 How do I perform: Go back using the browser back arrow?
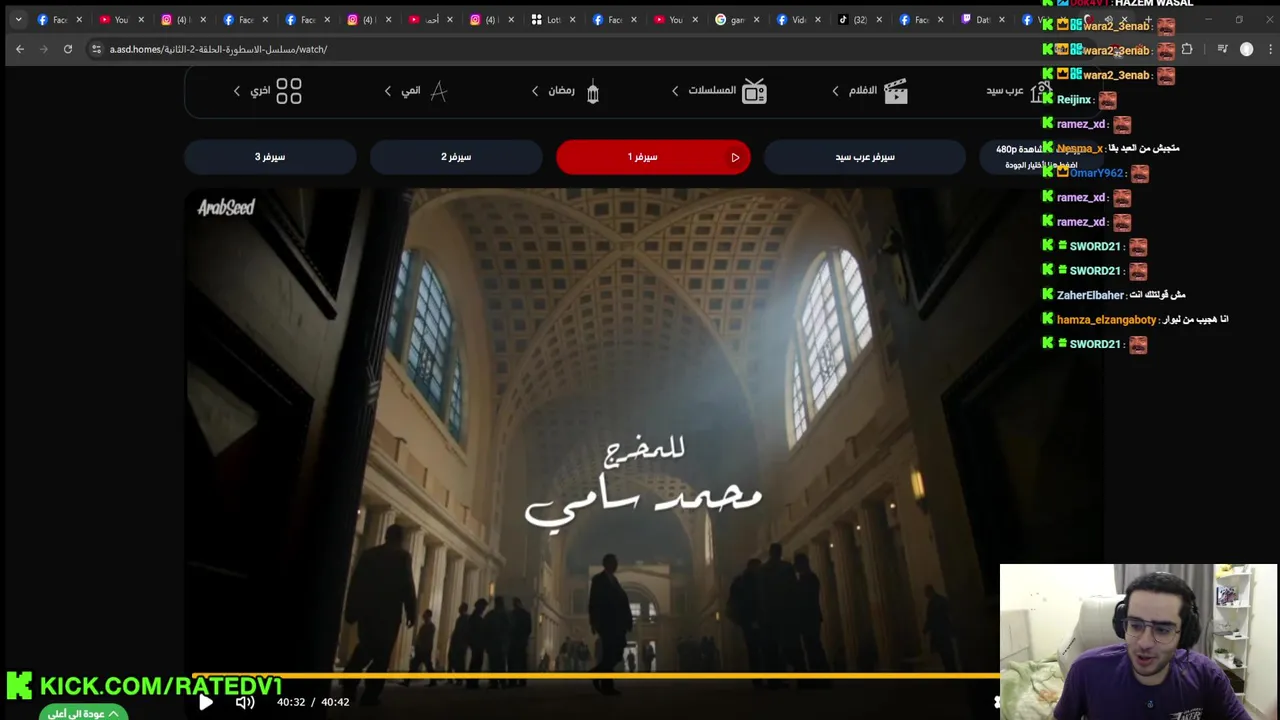(x=20, y=49)
